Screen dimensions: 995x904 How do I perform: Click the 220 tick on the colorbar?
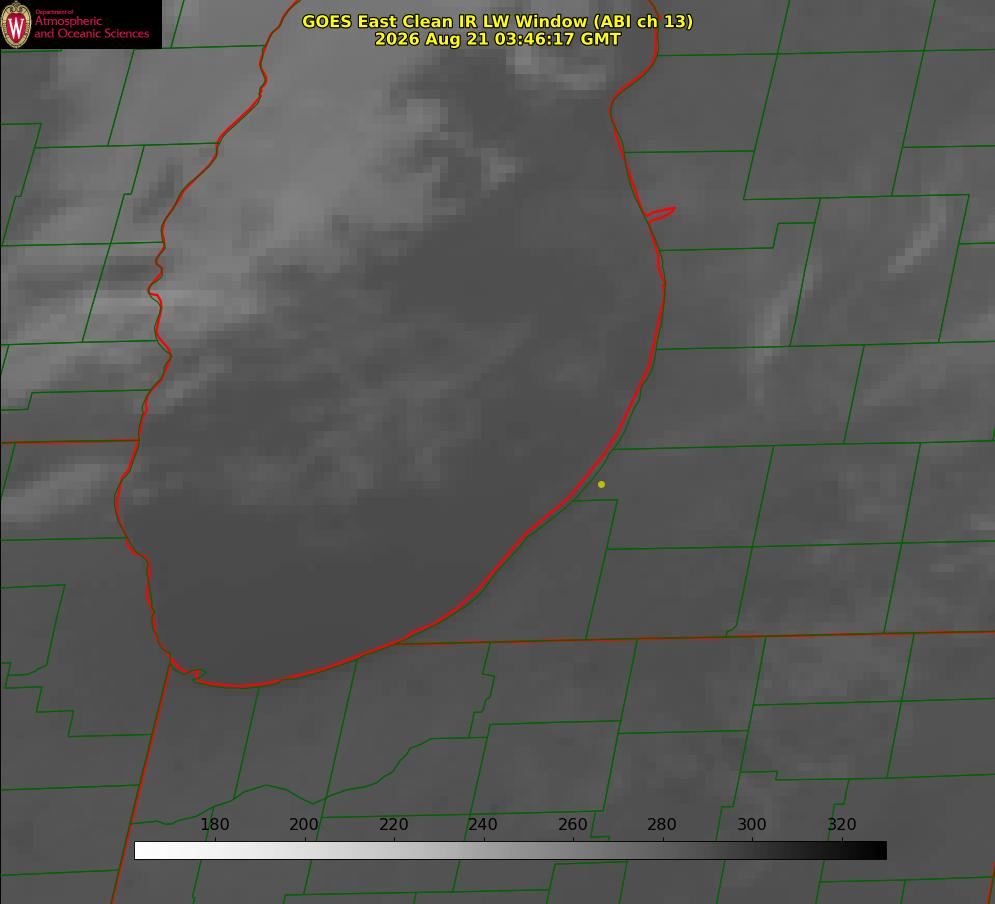pos(393,824)
